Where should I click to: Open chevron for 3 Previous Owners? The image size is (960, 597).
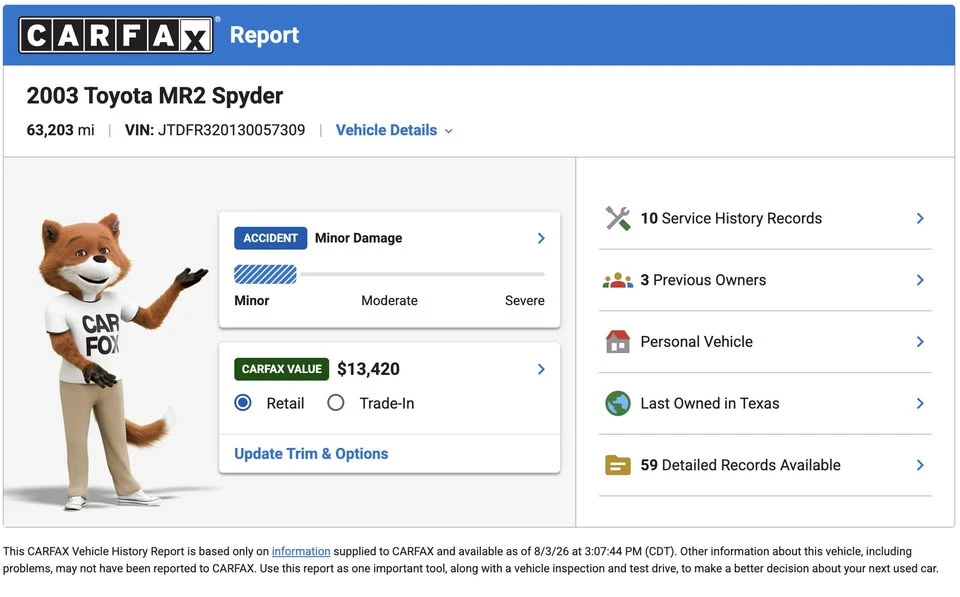click(920, 280)
